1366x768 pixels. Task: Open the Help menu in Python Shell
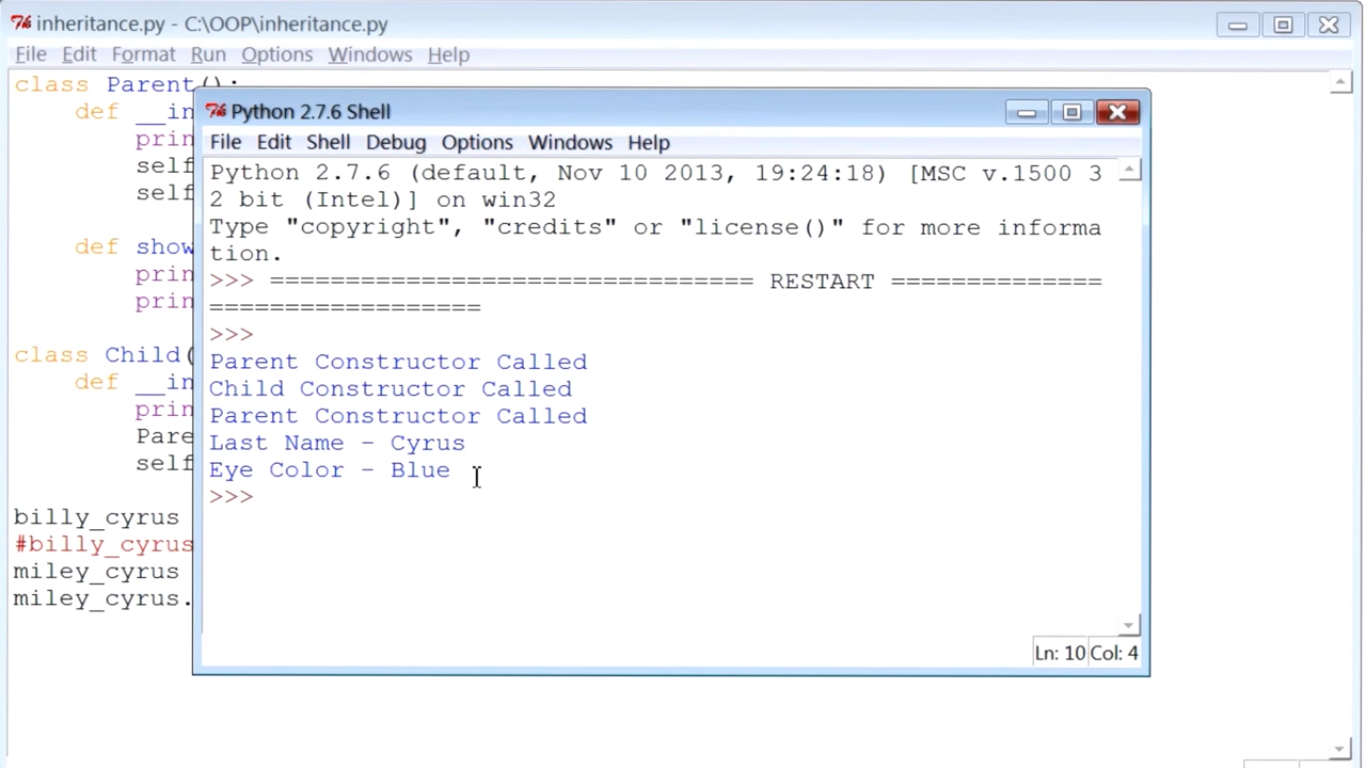[649, 143]
